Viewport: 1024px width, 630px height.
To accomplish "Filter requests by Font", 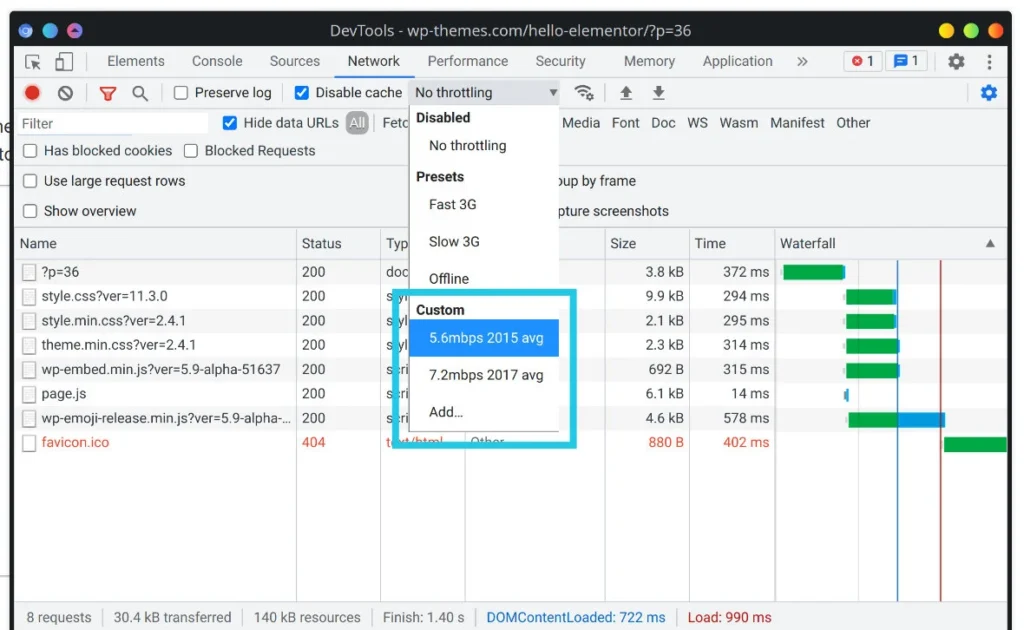I will tap(625, 123).
